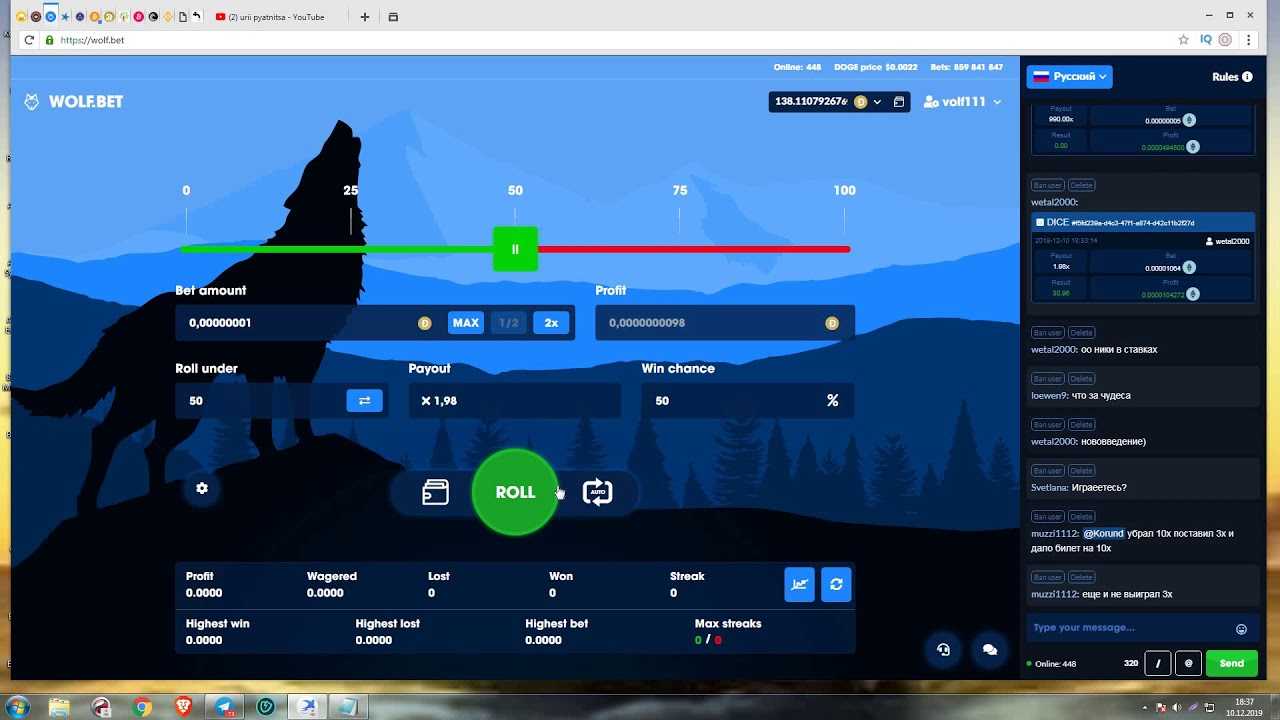
Task: Click the @Korund mention in chat
Action: [x=1104, y=533]
